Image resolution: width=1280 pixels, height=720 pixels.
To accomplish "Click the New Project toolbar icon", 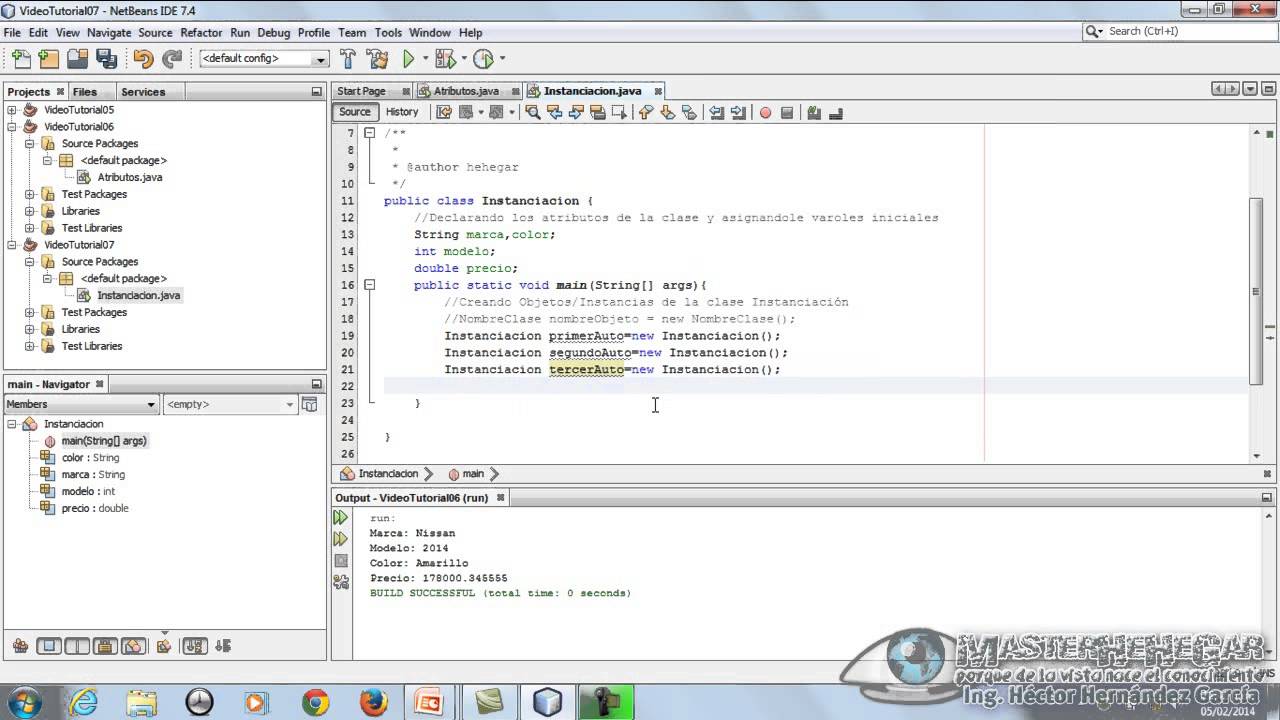I will 48,59.
